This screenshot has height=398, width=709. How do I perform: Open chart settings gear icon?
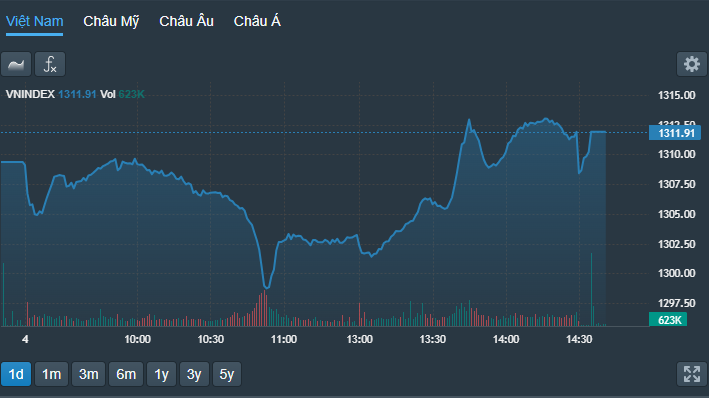pyautogui.click(x=691, y=64)
